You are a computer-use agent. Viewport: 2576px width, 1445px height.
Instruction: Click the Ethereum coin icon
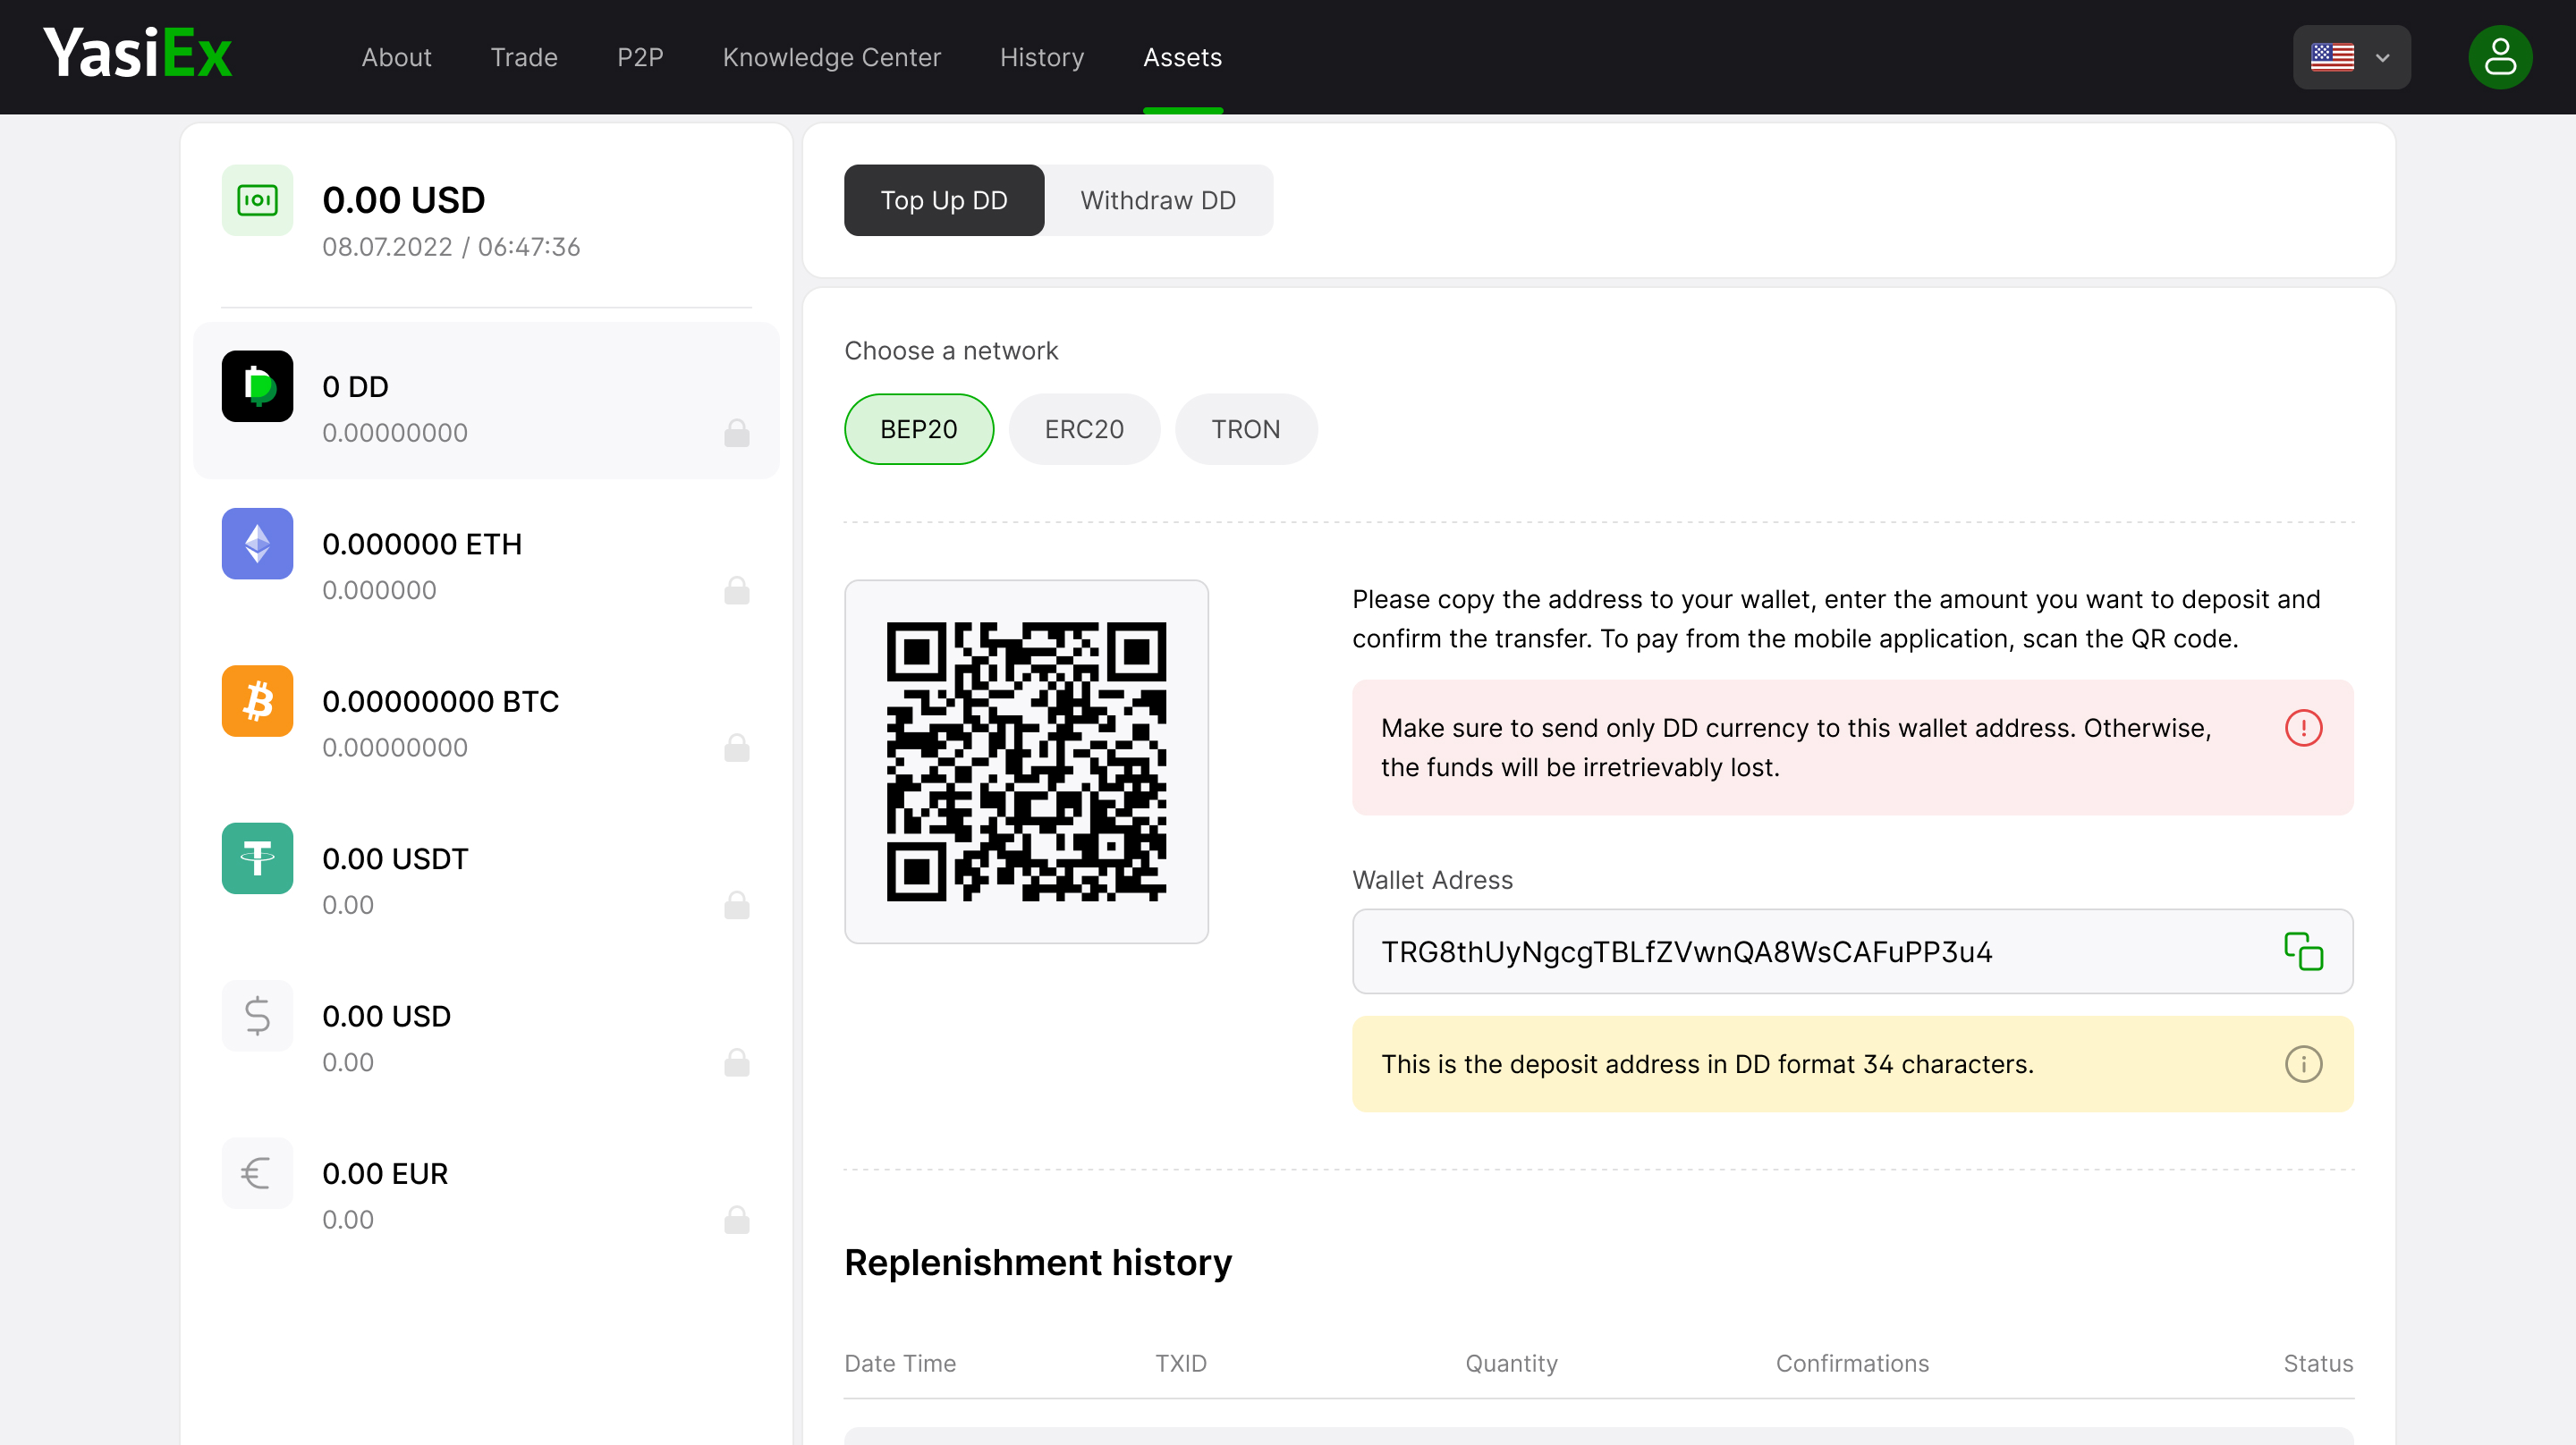(x=257, y=543)
